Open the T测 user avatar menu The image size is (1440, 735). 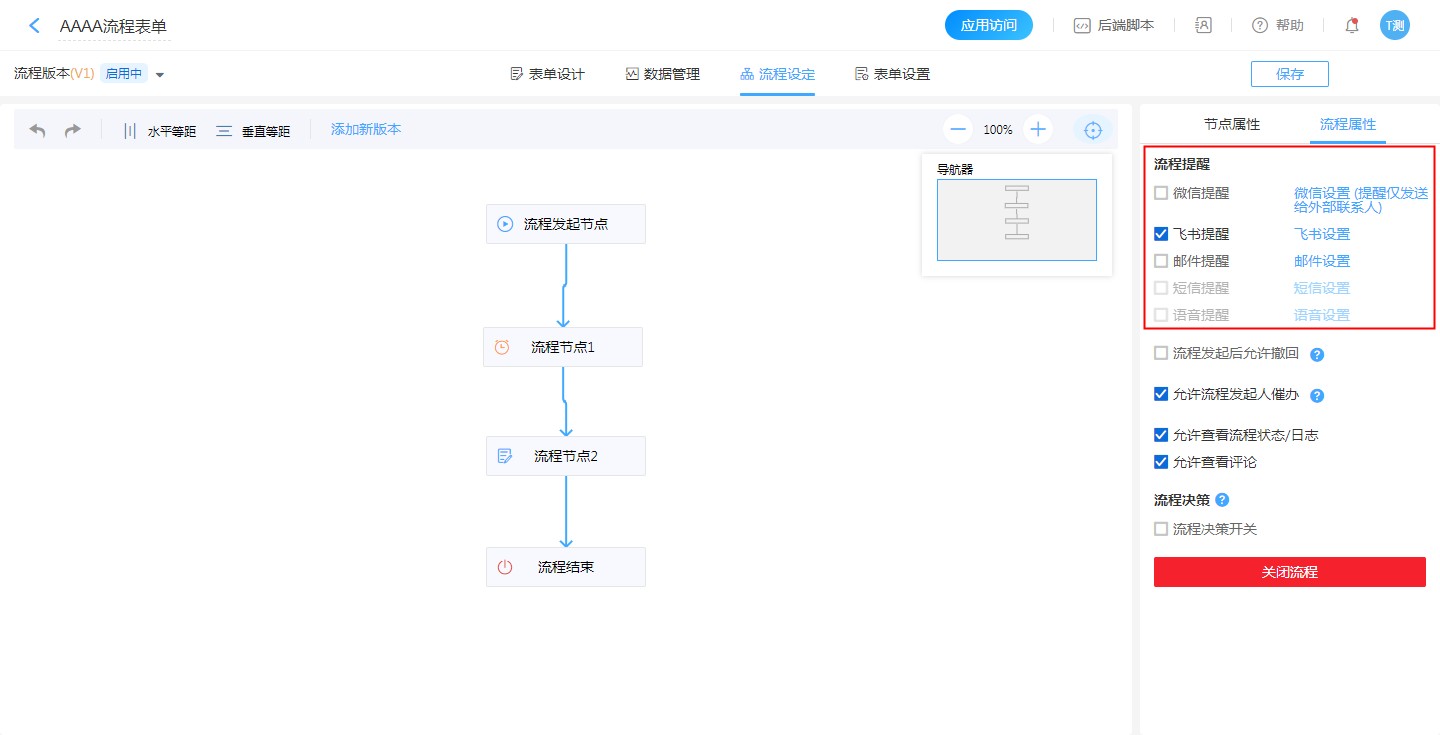pos(1394,26)
